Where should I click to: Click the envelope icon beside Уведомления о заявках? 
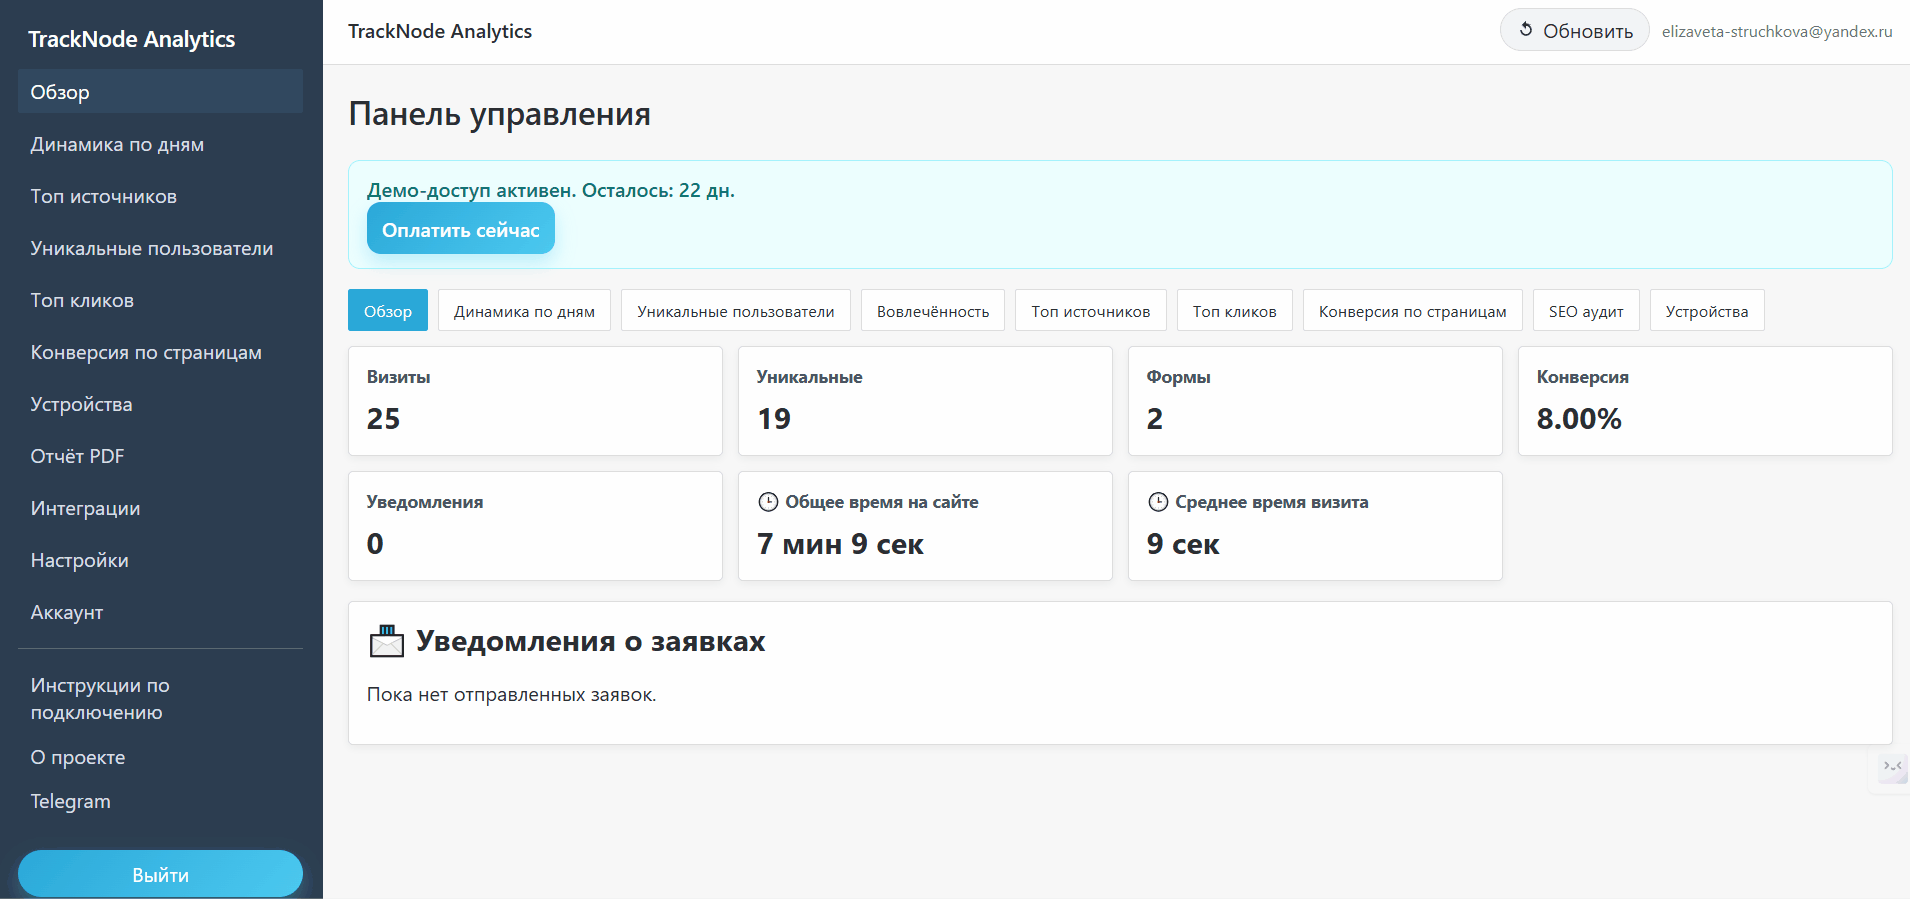(x=387, y=641)
